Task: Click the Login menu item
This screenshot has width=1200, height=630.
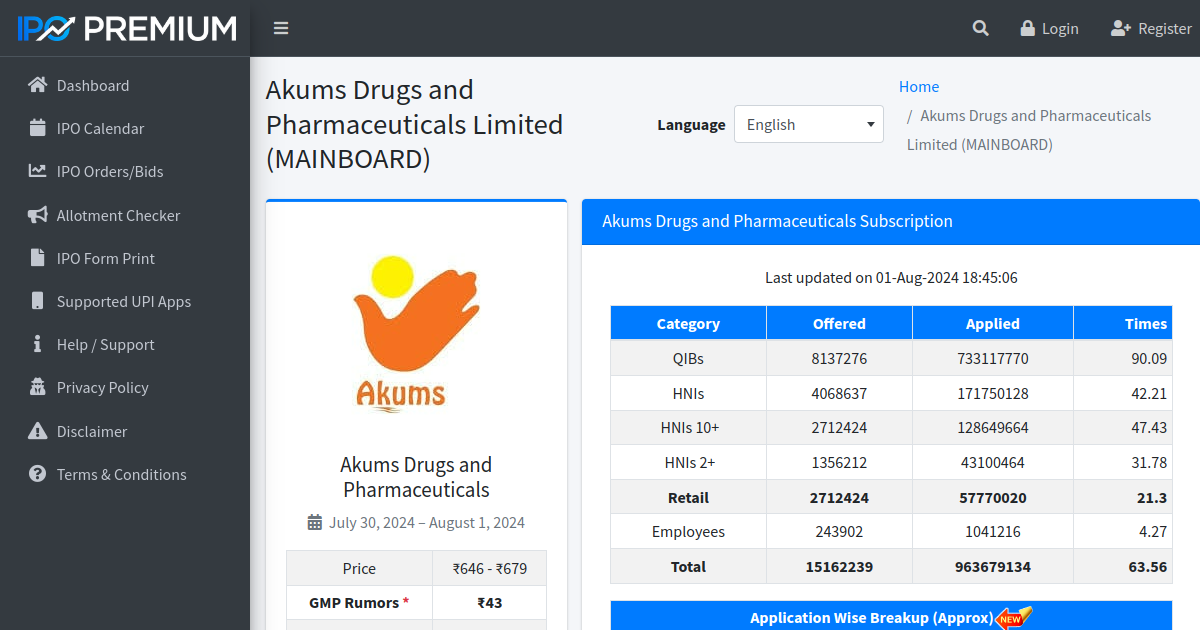Action: (1049, 28)
